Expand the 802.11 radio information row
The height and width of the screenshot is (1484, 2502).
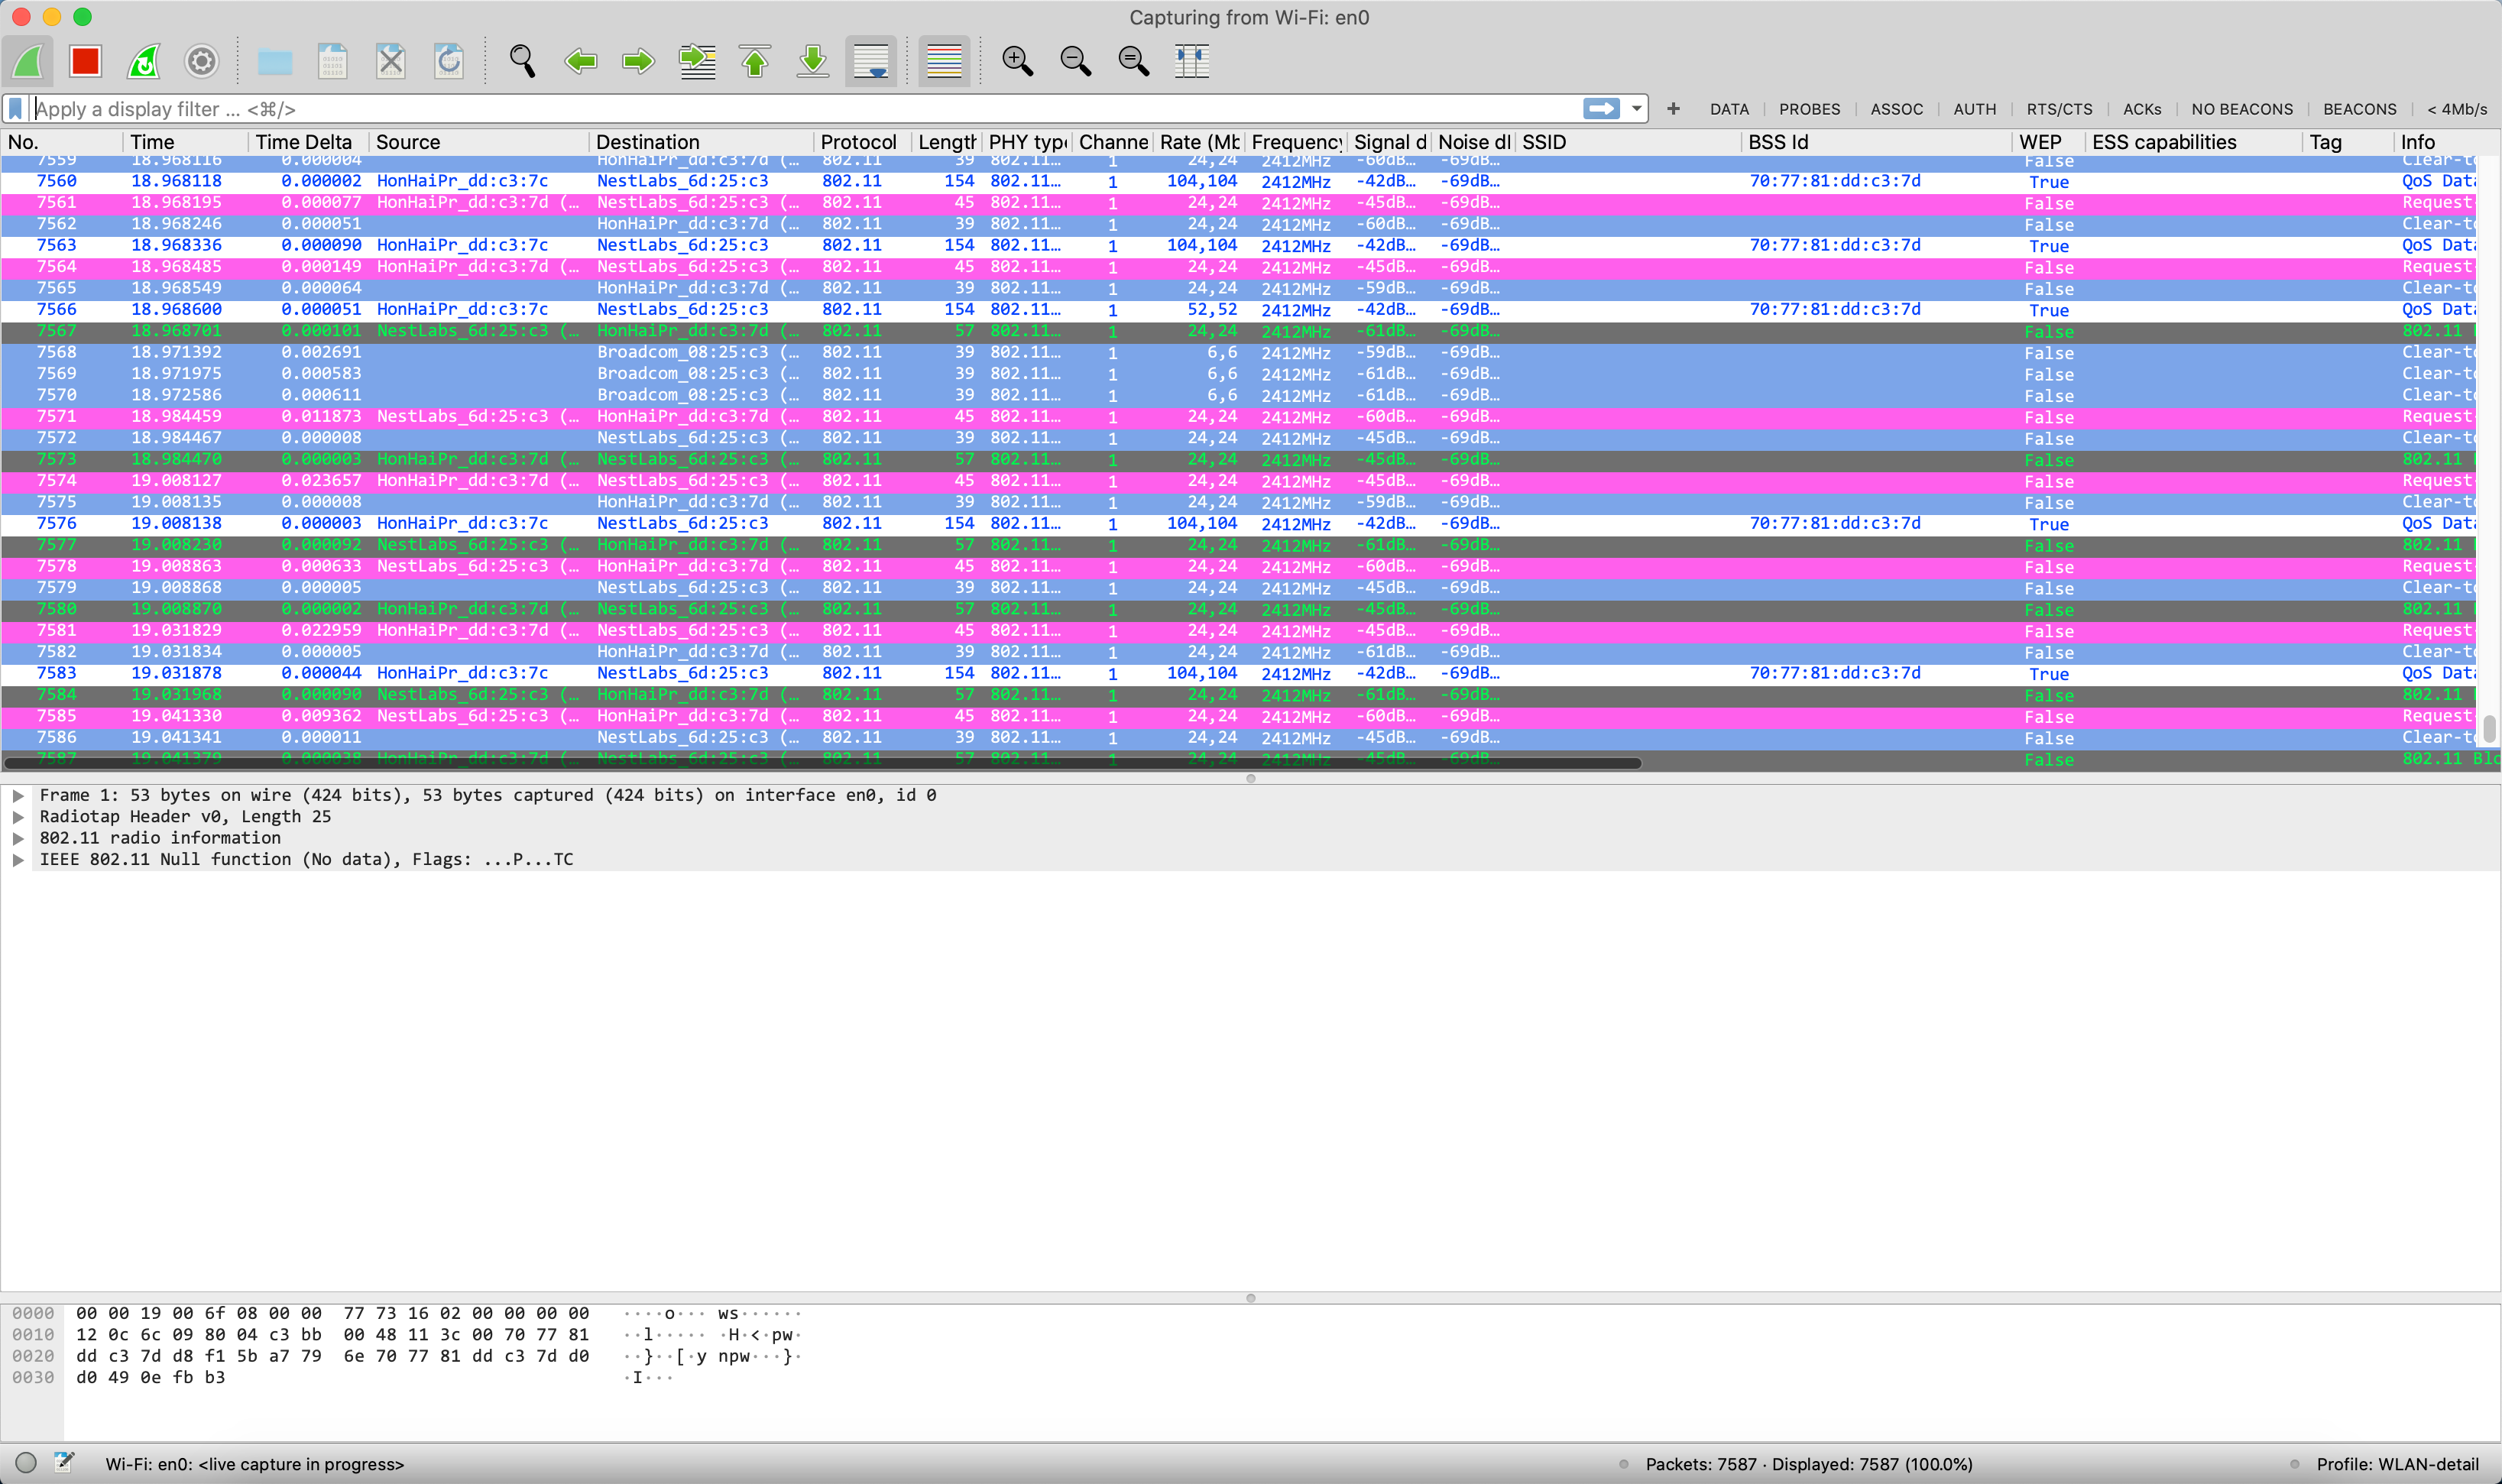[x=18, y=838]
